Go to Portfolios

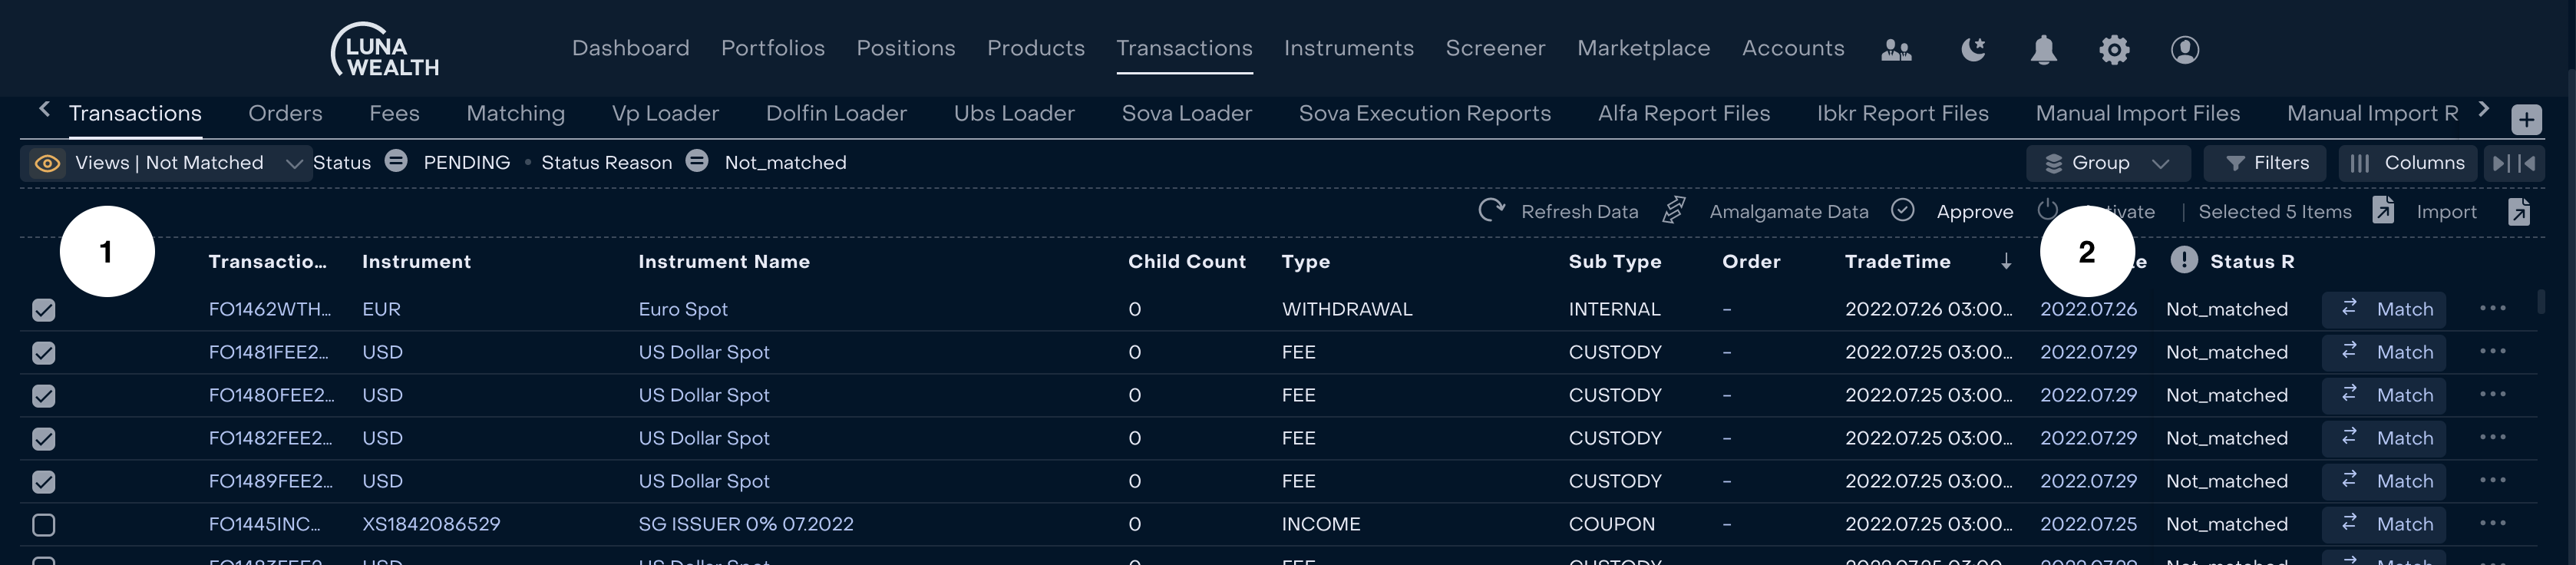[x=773, y=48]
